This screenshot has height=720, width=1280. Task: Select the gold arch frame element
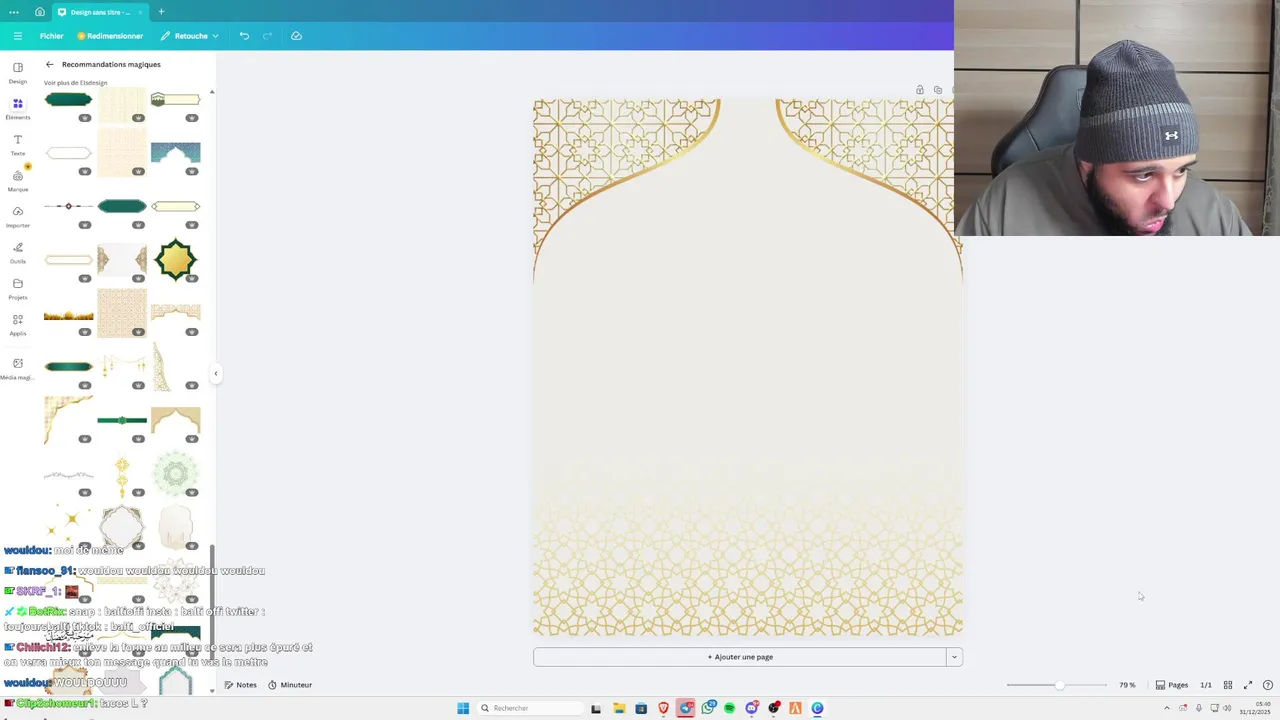tap(175, 420)
